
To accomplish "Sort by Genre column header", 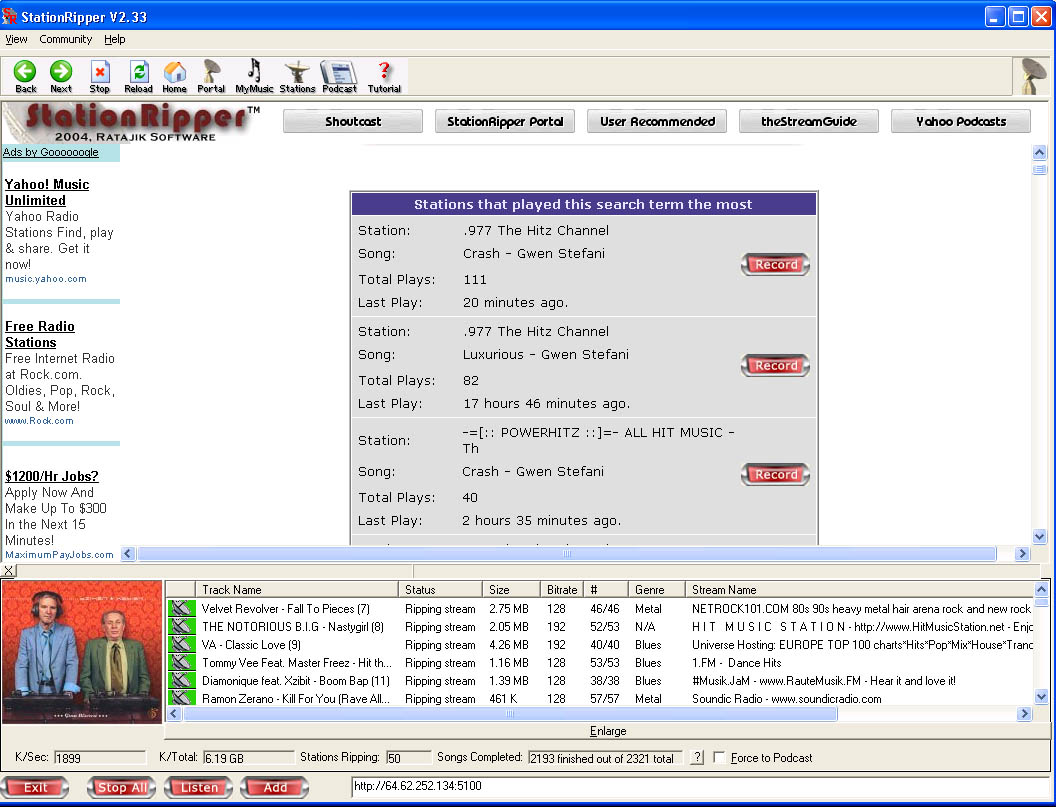I will [x=657, y=589].
